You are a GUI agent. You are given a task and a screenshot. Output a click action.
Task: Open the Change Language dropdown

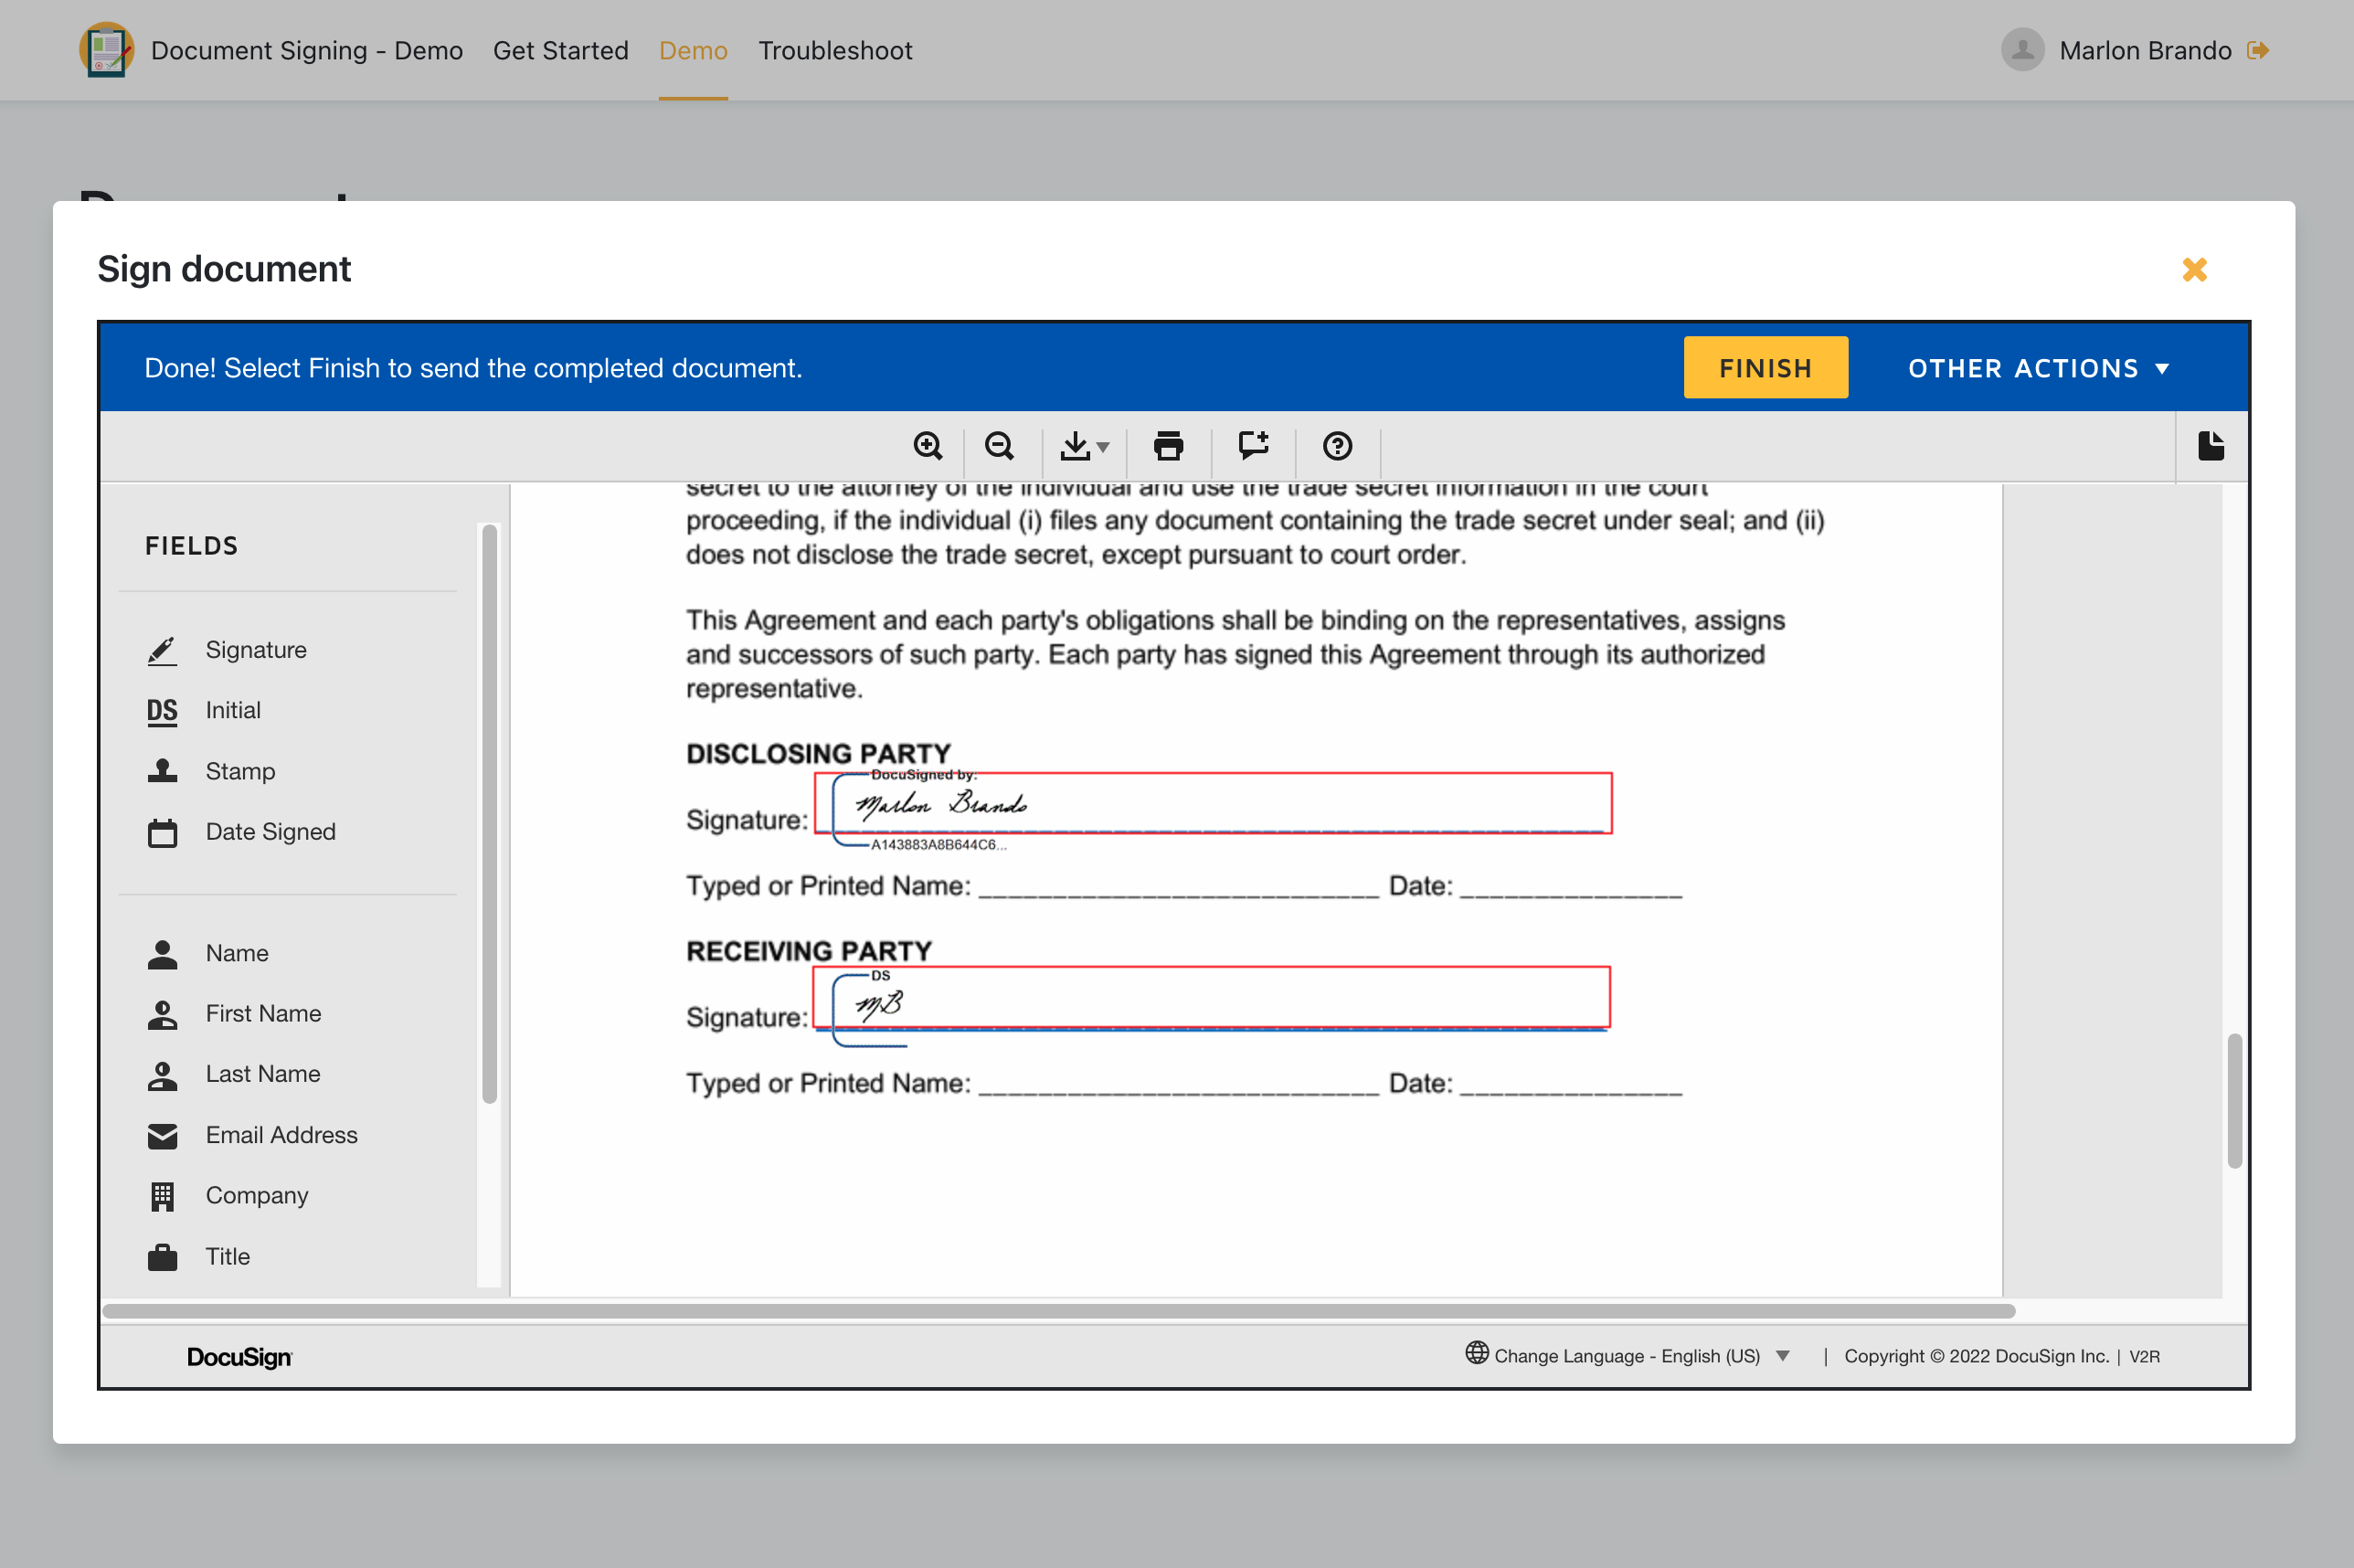1628,1356
